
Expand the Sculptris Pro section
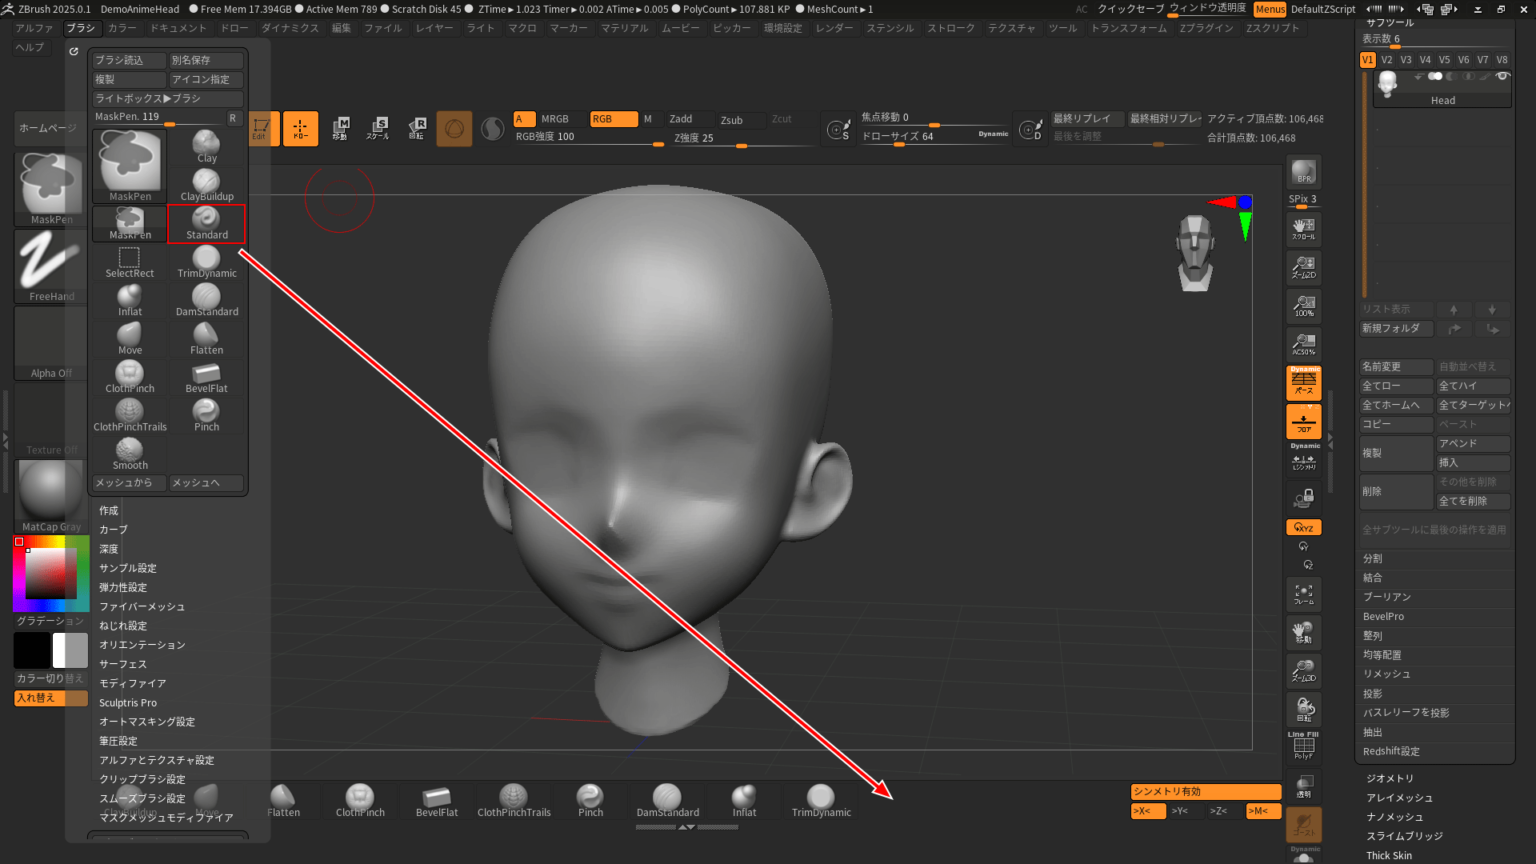point(128,702)
